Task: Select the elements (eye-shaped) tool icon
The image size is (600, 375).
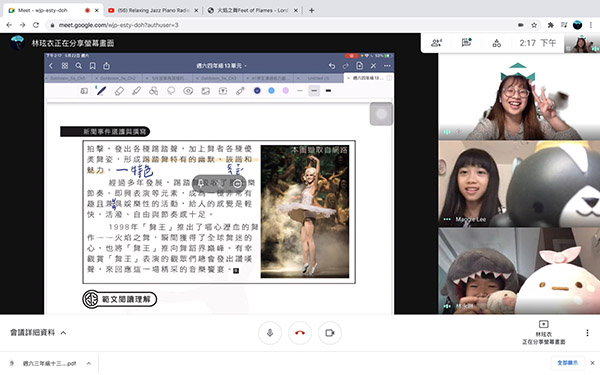Action: pos(188,91)
